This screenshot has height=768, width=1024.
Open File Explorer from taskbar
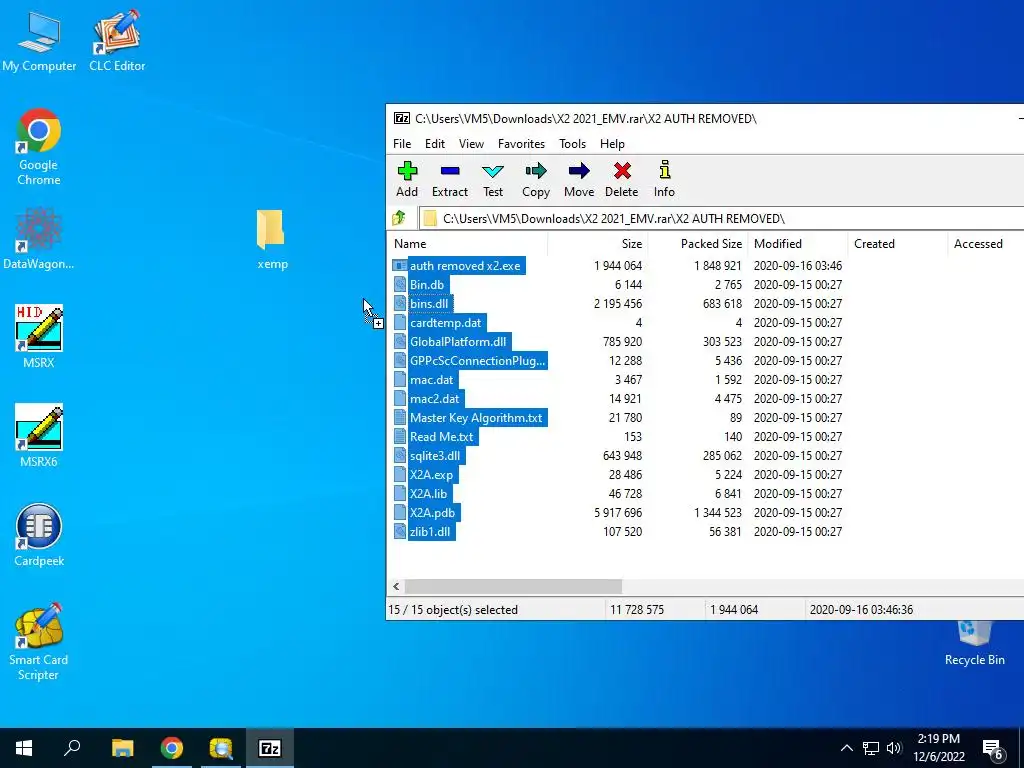[x=122, y=748]
